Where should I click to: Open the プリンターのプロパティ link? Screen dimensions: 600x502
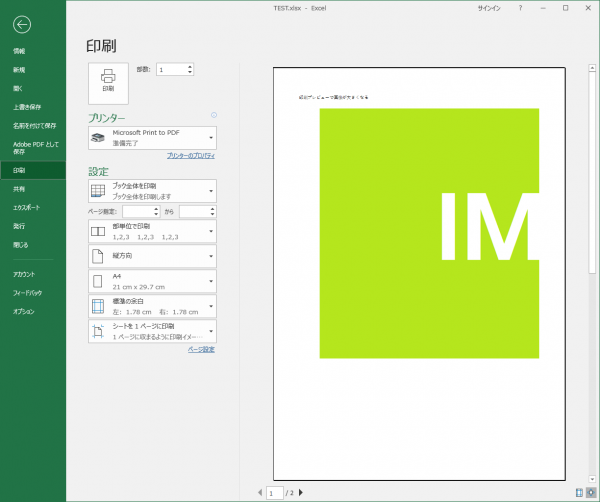pyautogui.click(x=191, y=156)
